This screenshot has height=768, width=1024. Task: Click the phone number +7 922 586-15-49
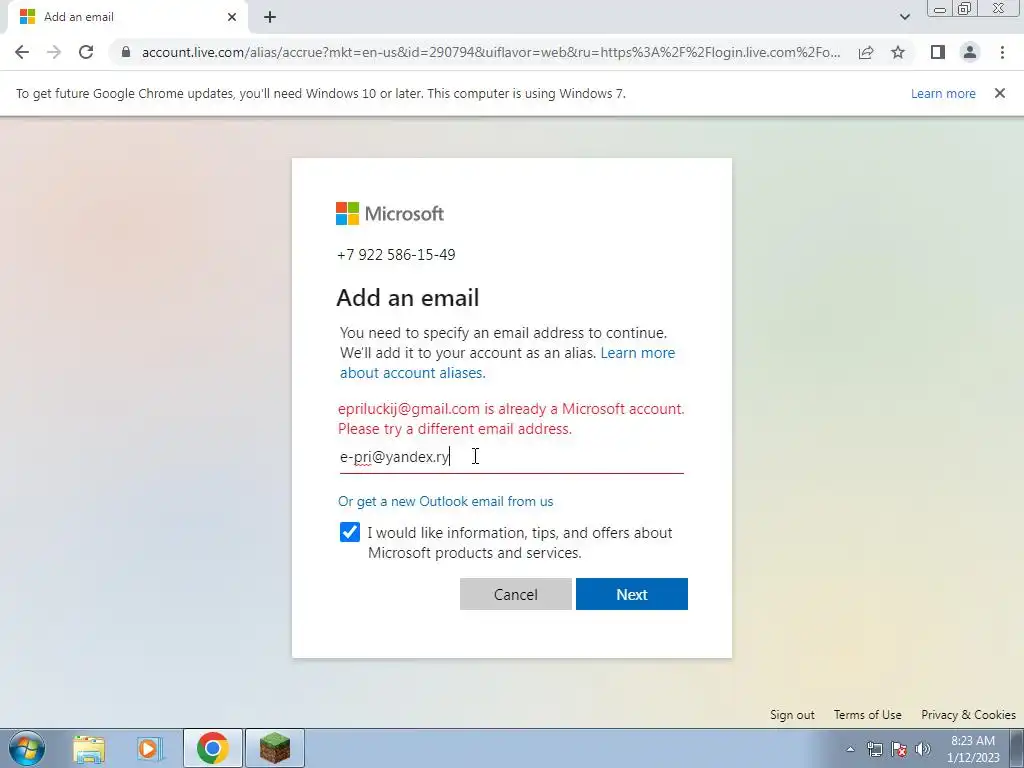click(x=396, y=255)
